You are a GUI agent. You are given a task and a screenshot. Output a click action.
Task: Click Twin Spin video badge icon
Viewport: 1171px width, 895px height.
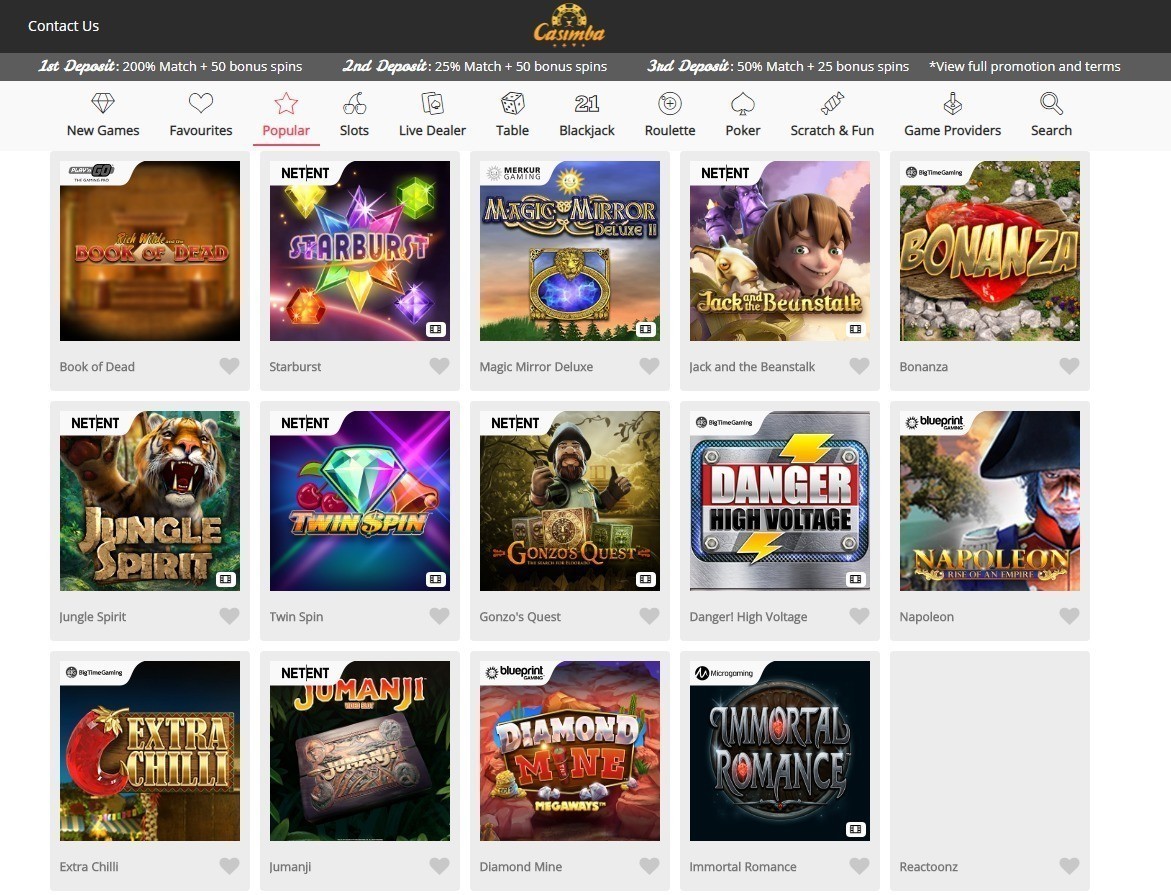(435, 579)
